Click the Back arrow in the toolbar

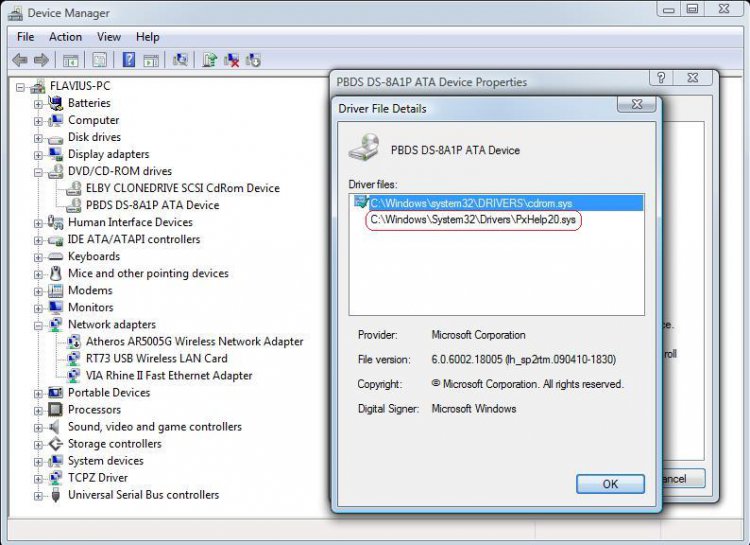20,60
